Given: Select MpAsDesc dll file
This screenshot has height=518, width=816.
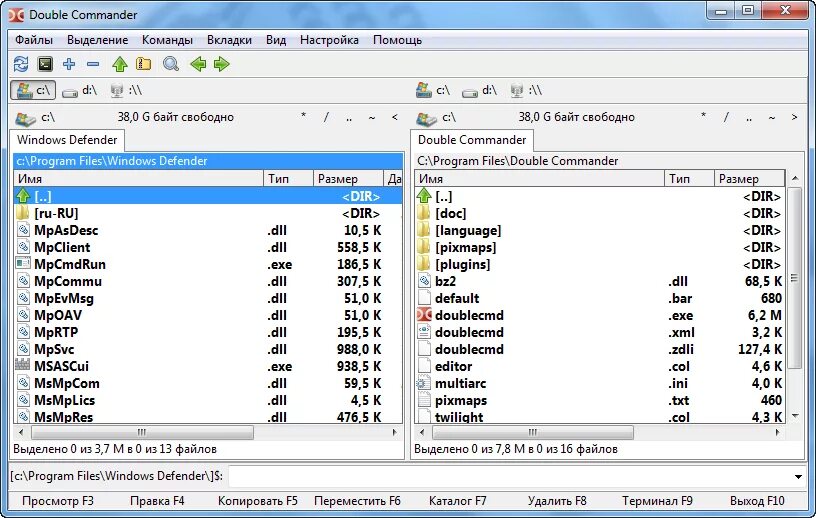Looking at the screenshot, I should [x=208, y=230].
